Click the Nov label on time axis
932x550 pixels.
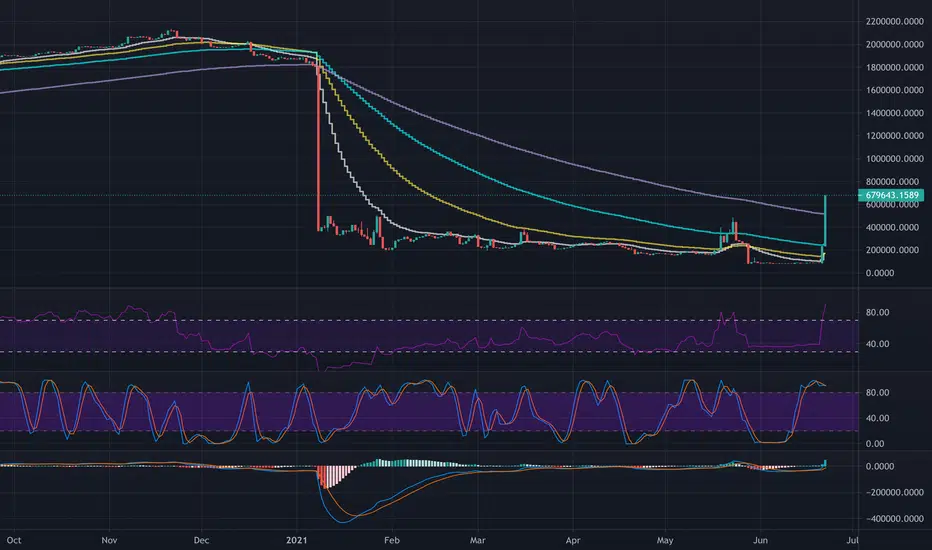(x=109, y=540)
